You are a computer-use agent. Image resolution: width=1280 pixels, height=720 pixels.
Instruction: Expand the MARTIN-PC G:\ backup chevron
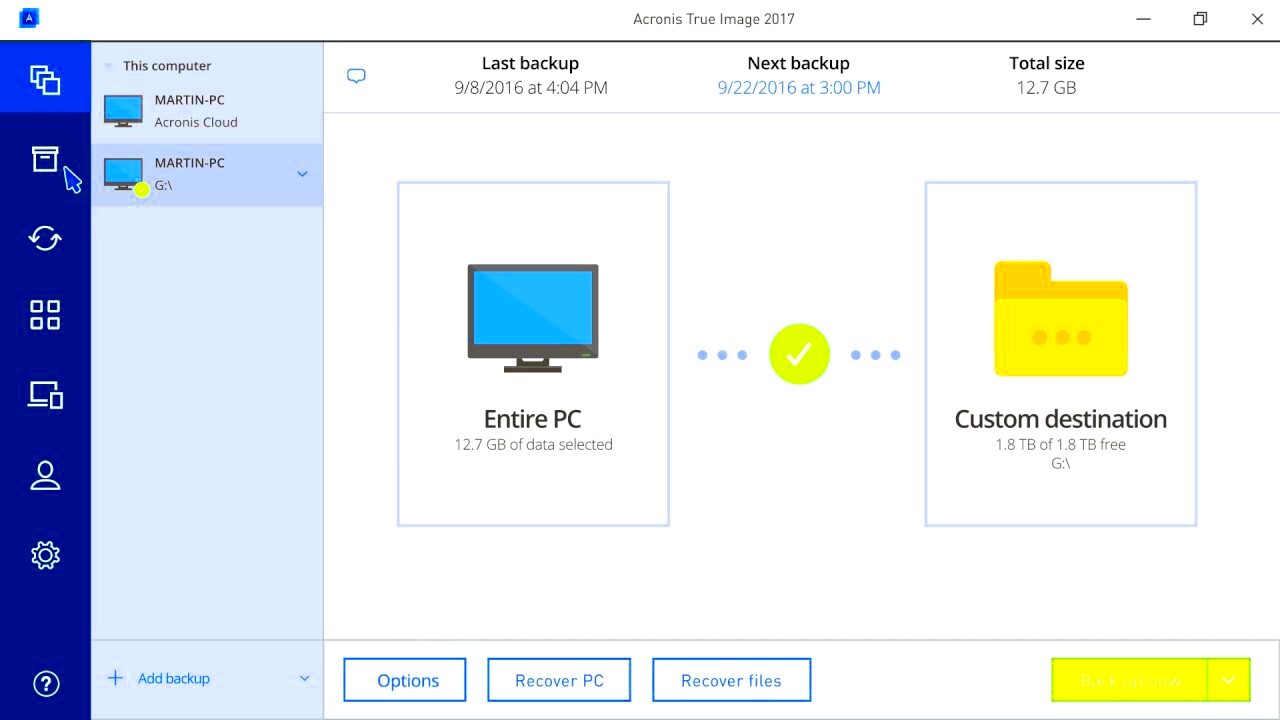coord(302,174)
